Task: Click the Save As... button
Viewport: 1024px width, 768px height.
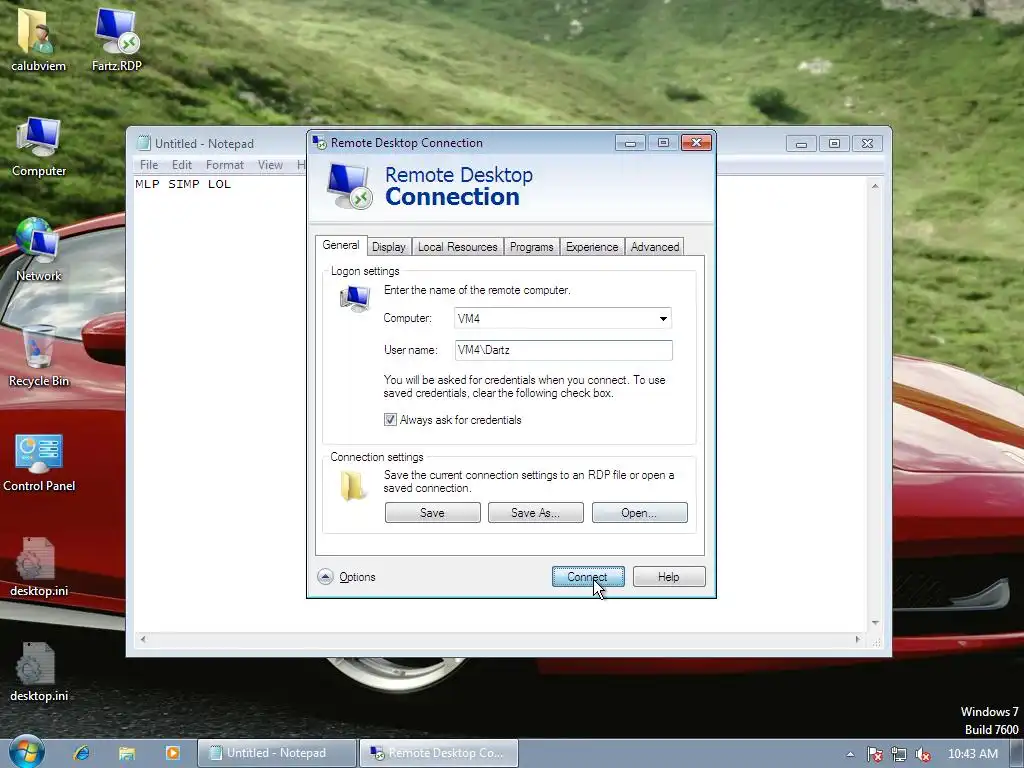Action: click(536, 513)
